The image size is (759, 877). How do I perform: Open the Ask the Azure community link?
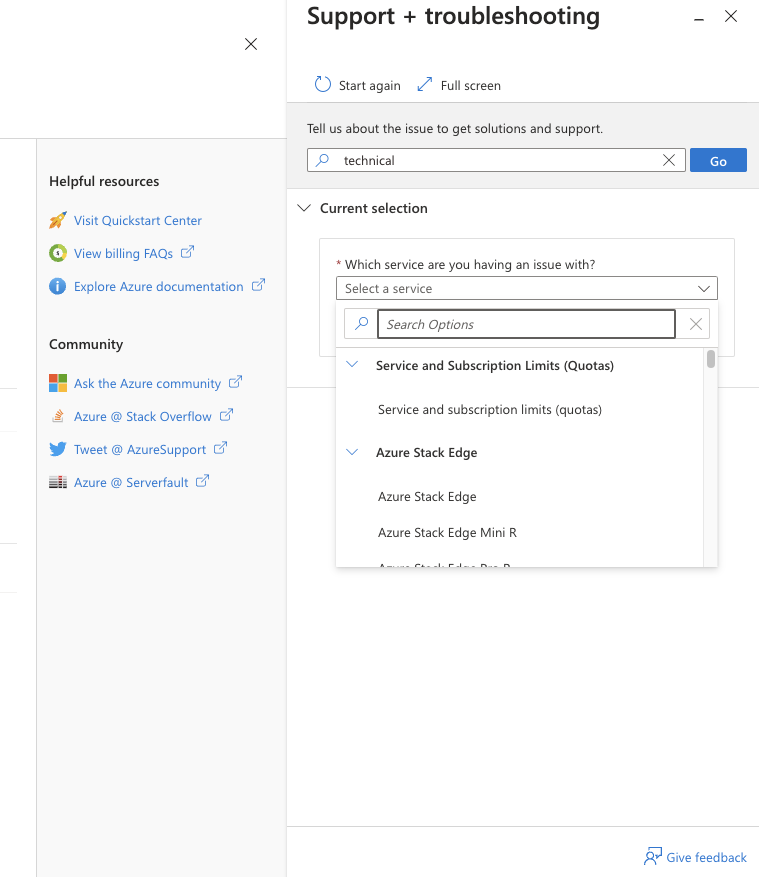[x=147, y=383]
